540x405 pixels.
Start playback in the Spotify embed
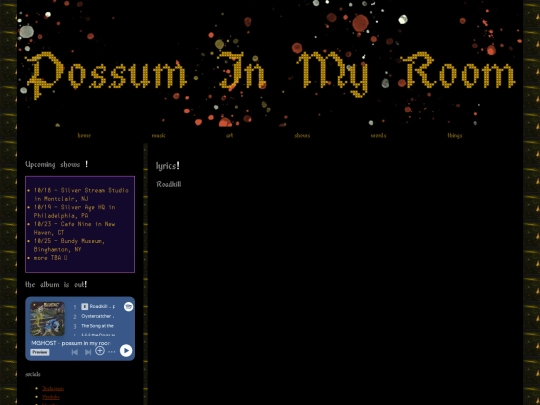pos(126,351)
